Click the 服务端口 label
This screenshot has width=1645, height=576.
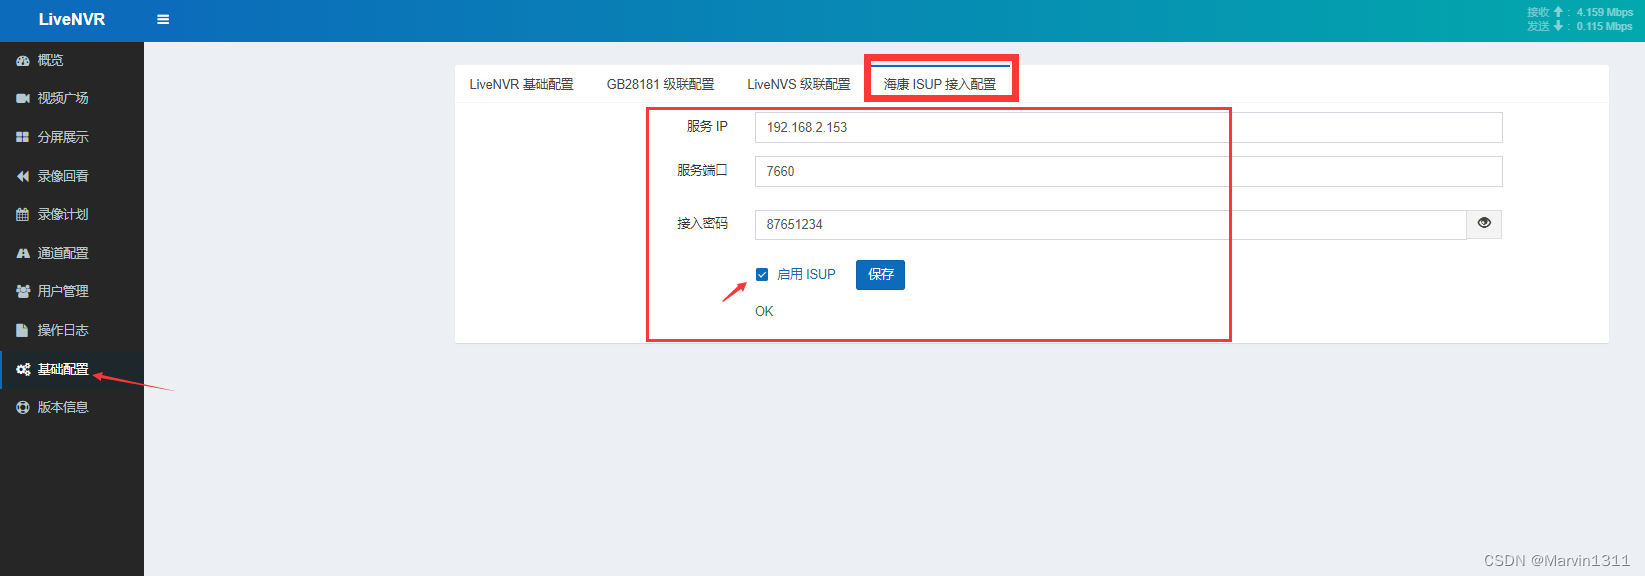click(x=702, y=170)
